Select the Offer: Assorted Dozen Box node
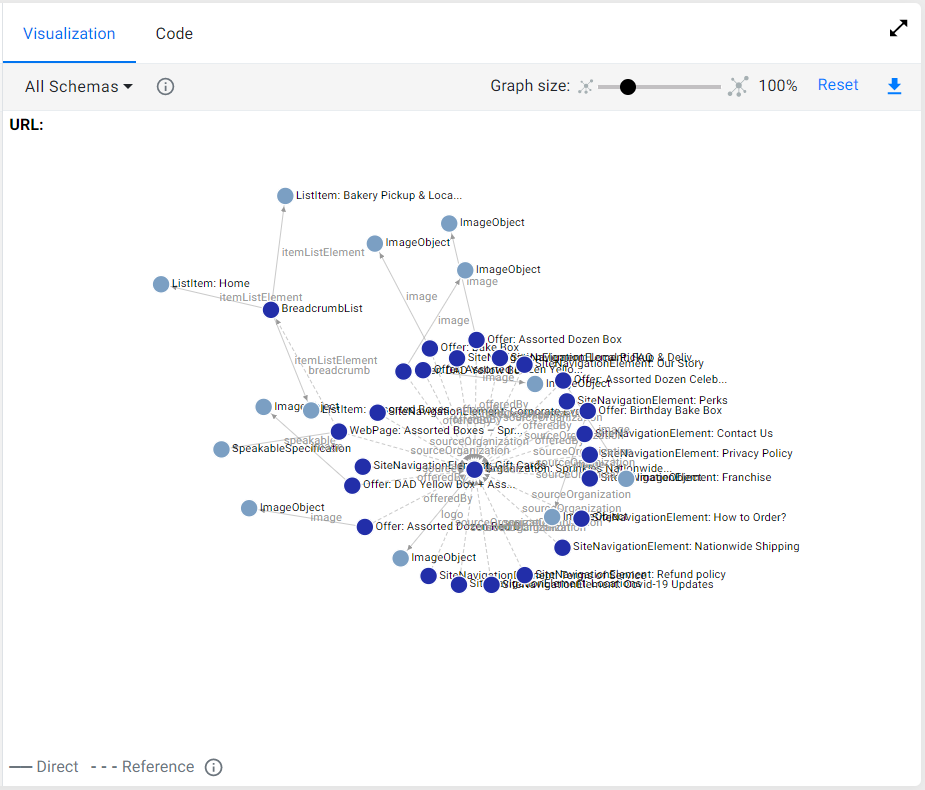The image size is (925, 790). click(477, 340)
